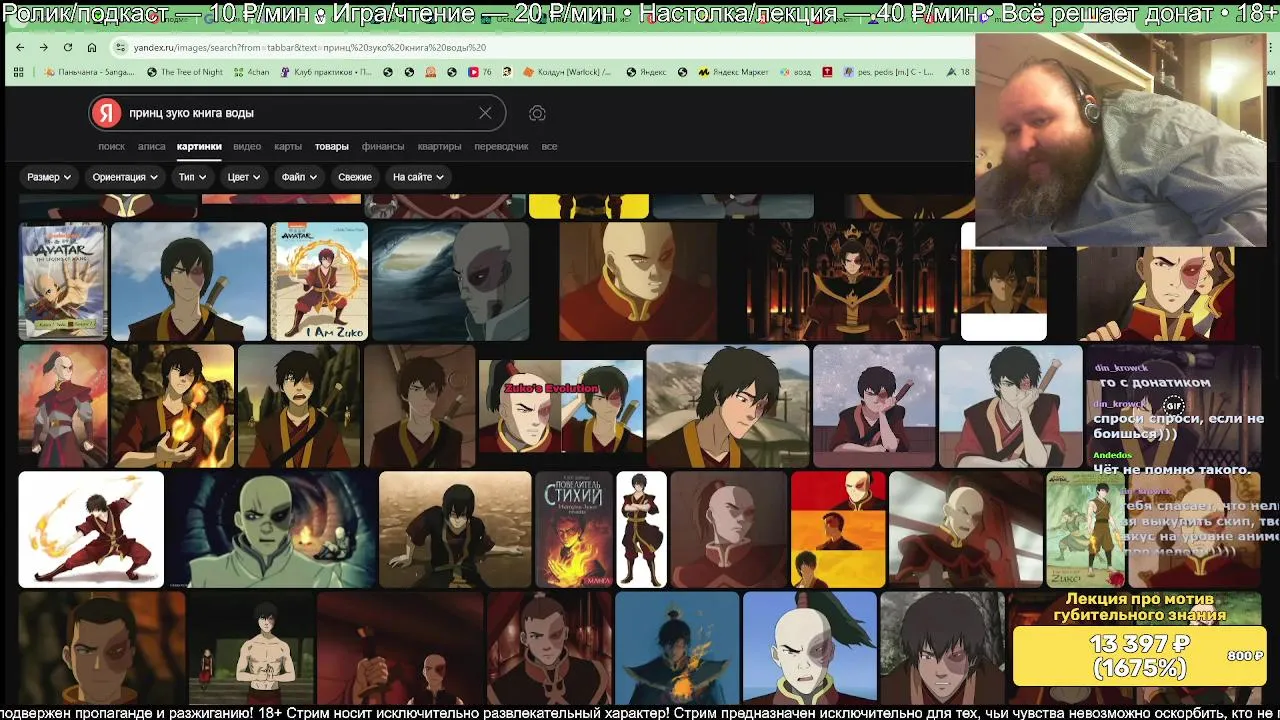
Task: Open the Zuko's Evolution thumbnail
Action: click(560, 406)
